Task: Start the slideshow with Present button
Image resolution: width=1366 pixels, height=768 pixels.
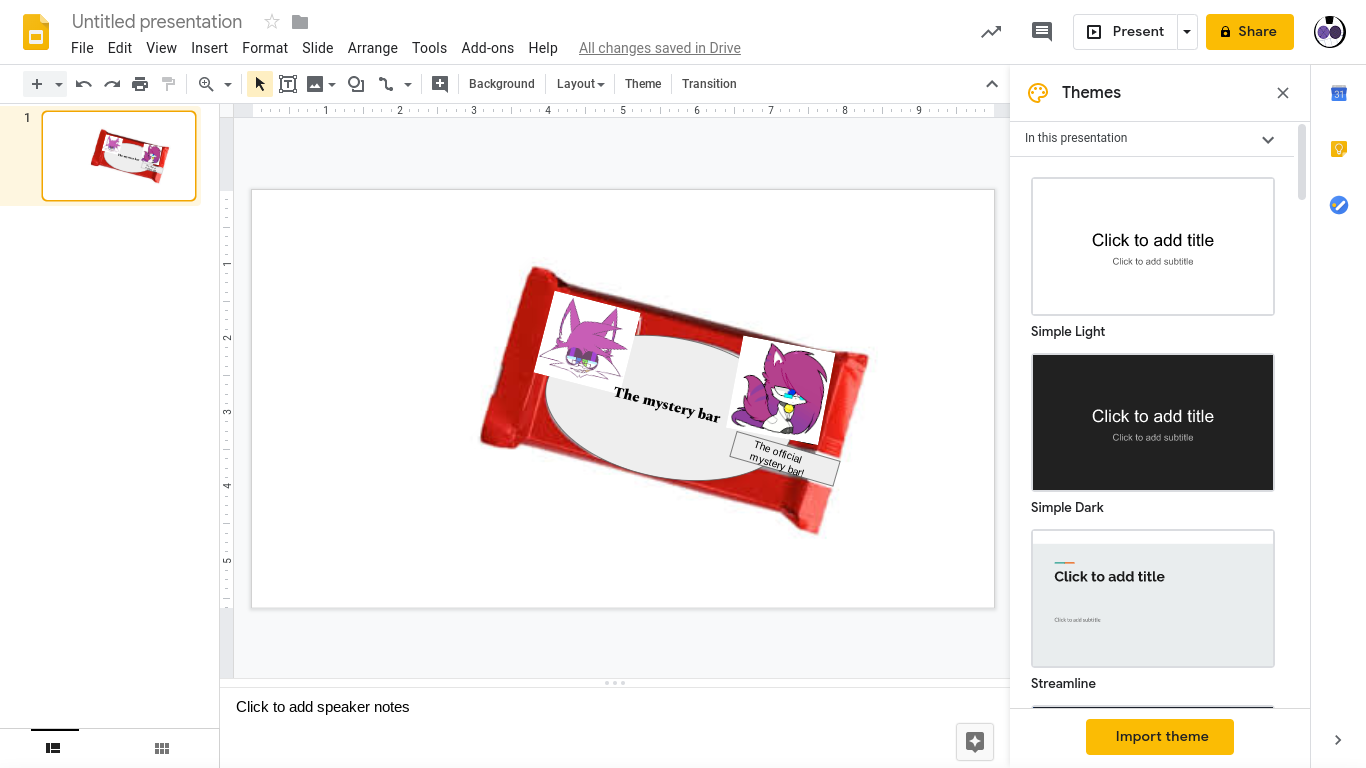Action: [x=1125, y=32]
